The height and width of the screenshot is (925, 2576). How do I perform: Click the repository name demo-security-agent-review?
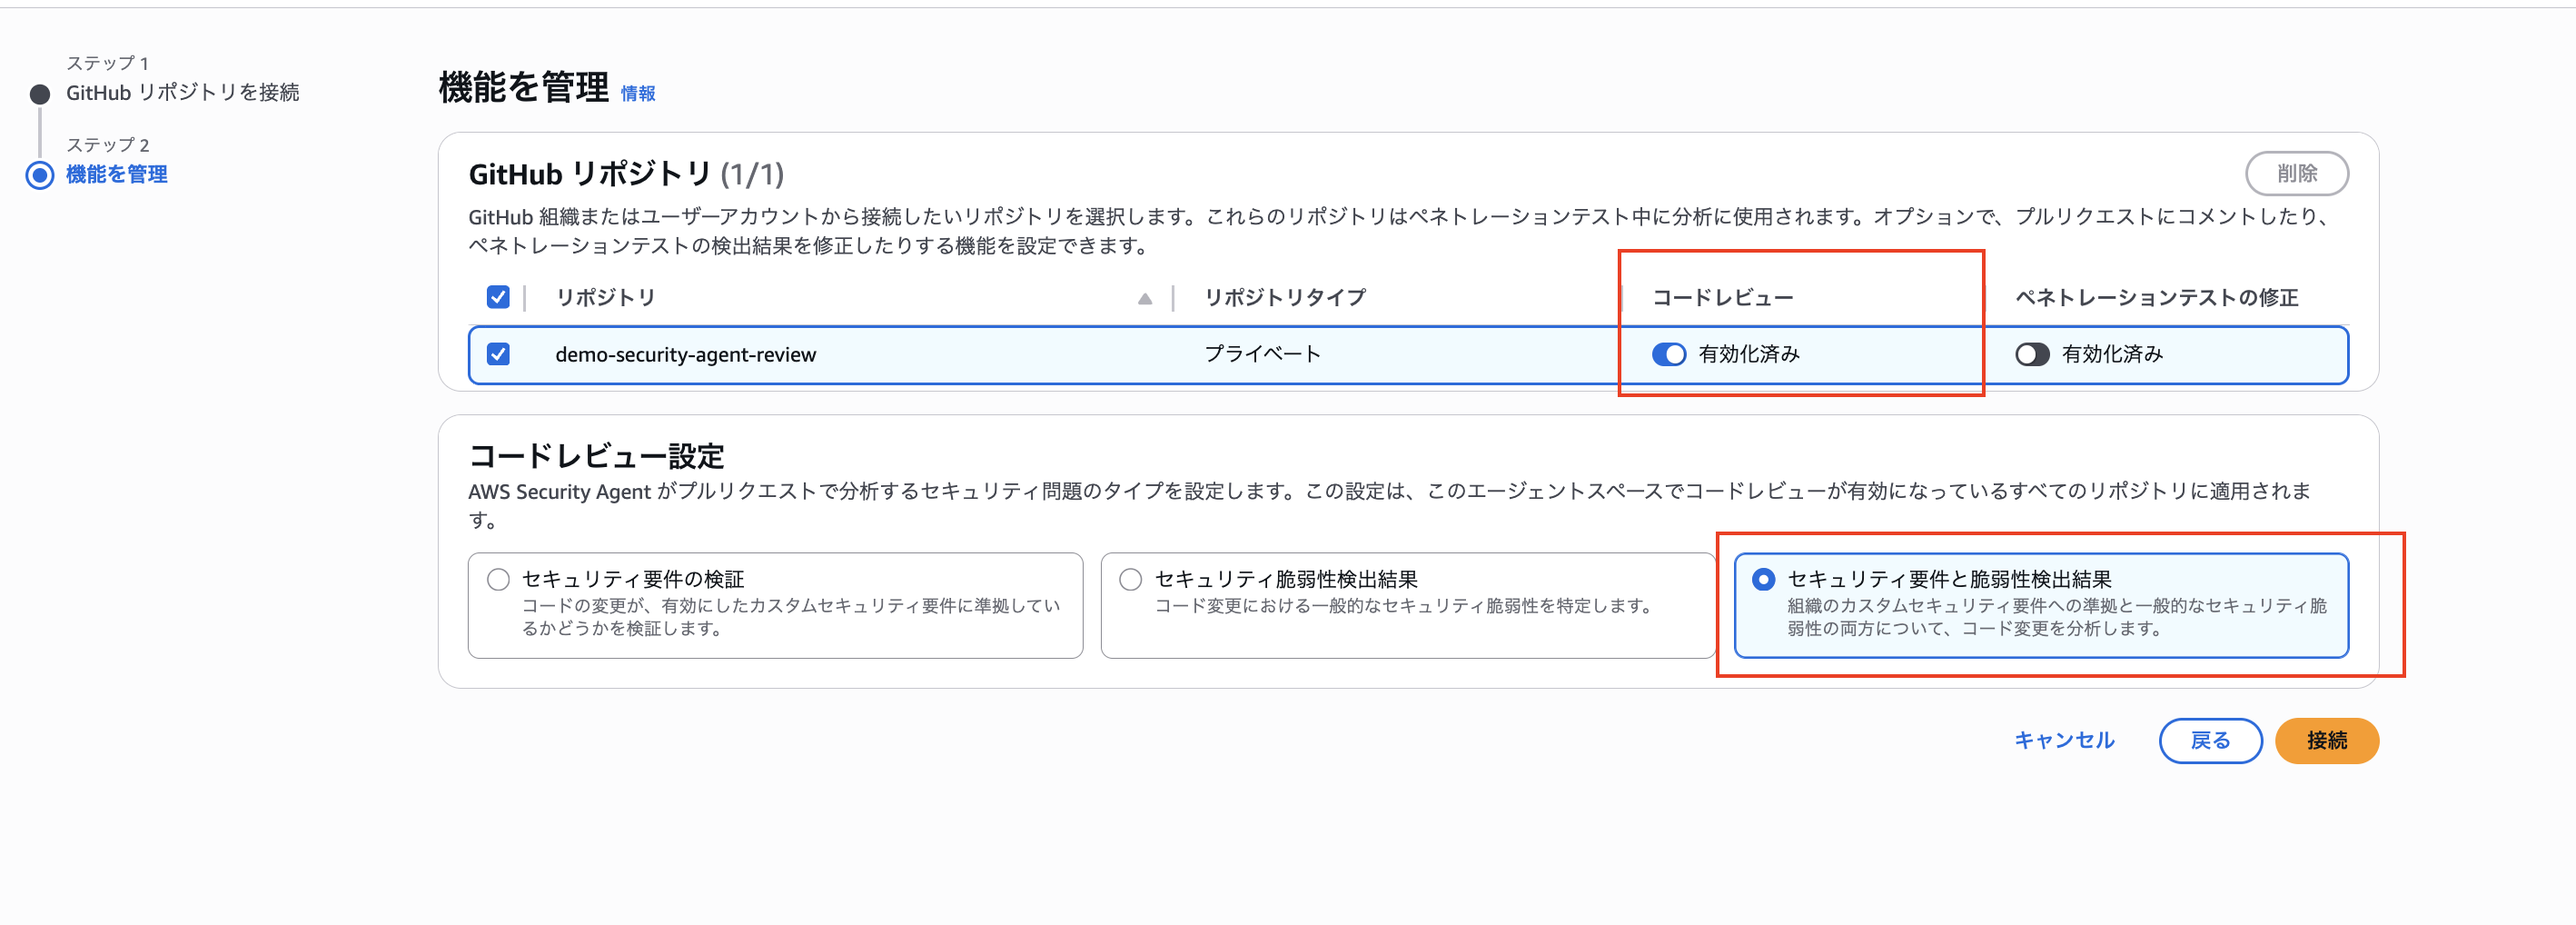(687, 354)
